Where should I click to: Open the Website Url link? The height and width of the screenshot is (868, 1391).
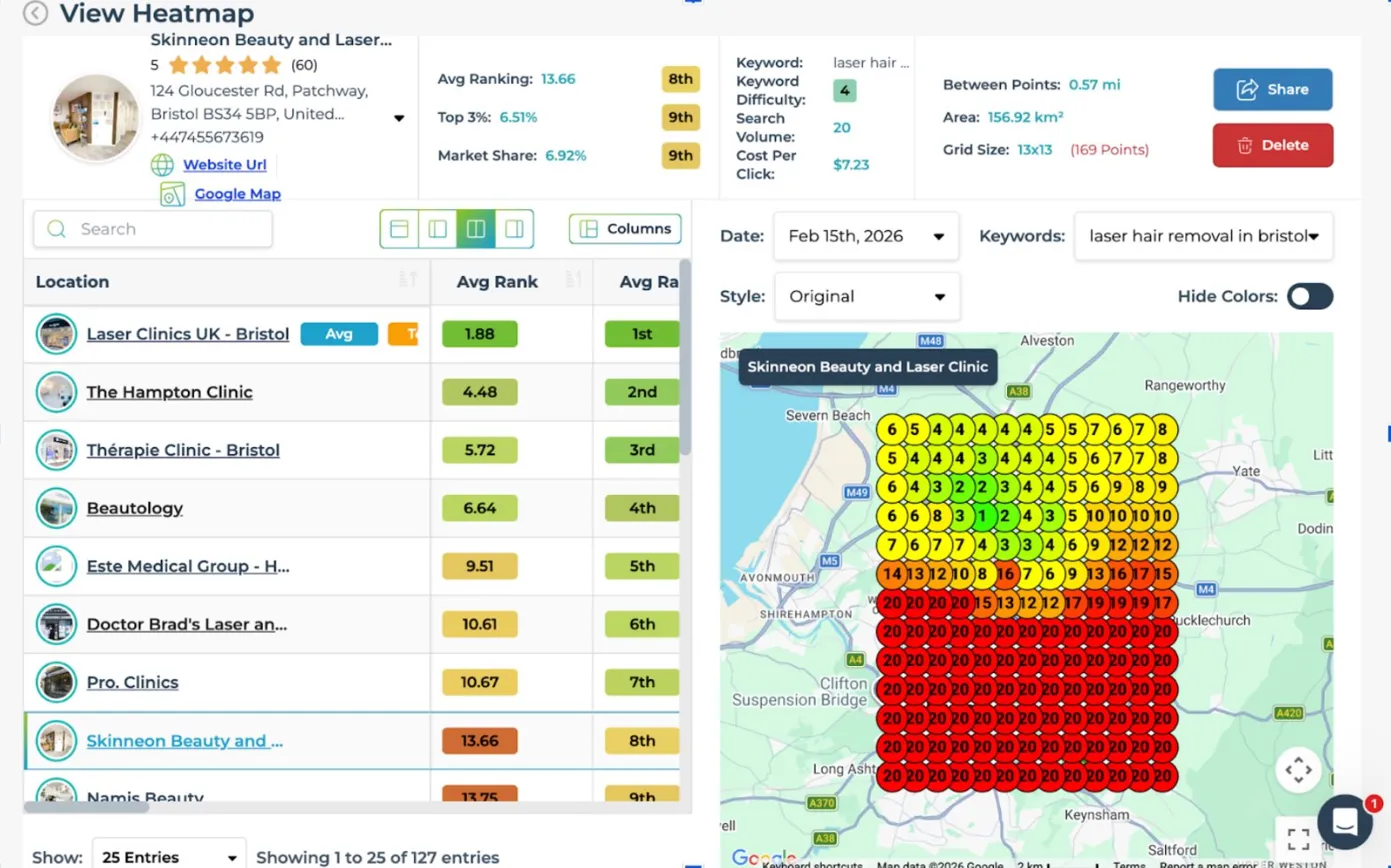pyautogui.click(x=224, y=165)
